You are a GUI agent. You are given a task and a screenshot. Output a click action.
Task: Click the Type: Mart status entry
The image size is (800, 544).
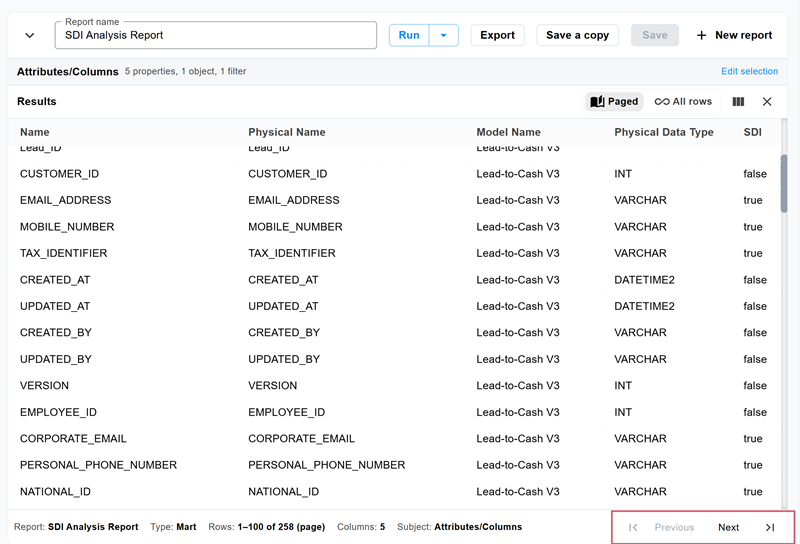point(173,527)
